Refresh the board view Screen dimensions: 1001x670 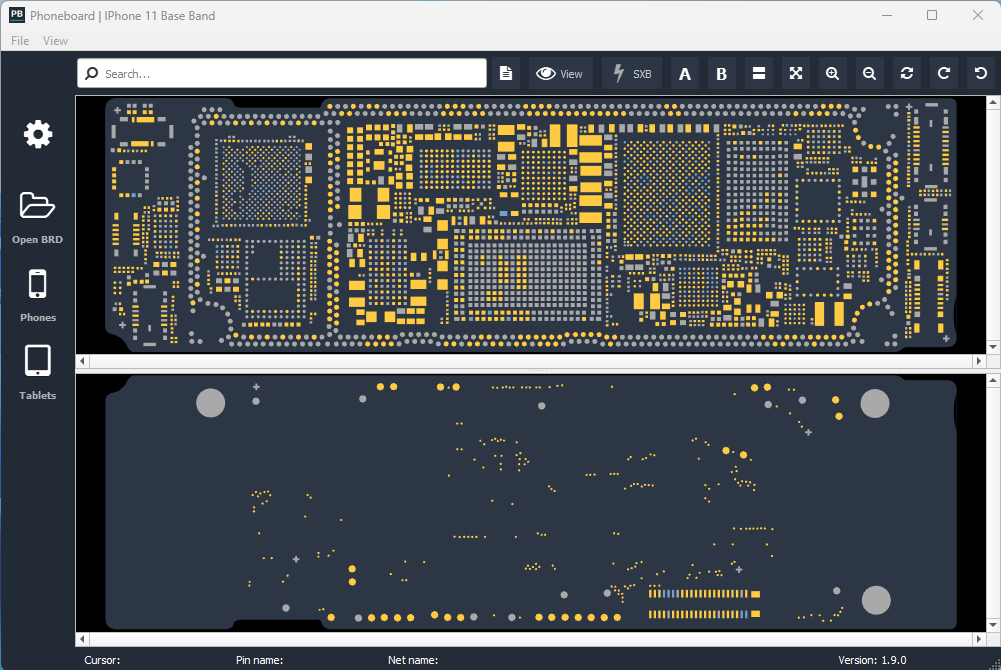(x=906, y=73)
